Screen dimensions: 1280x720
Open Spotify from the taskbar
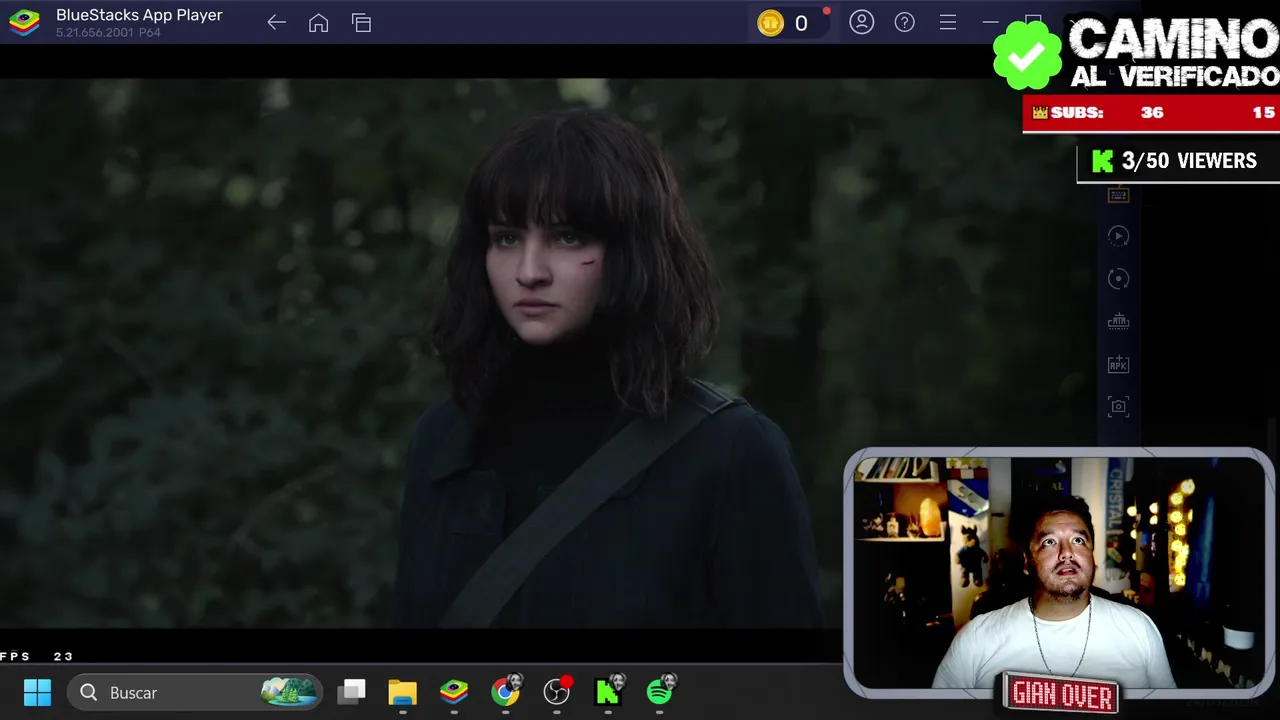tap(660, 691)
